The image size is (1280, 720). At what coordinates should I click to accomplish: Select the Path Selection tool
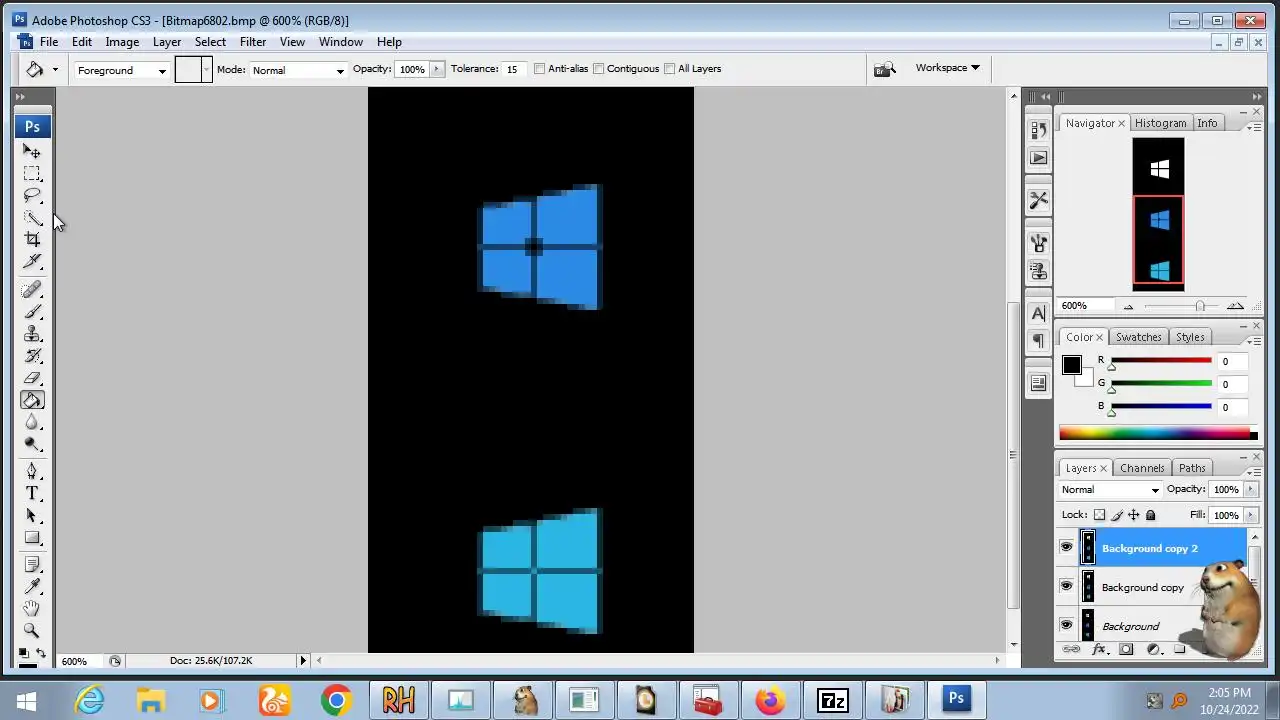pyautogui.click(x=32, y=515)
